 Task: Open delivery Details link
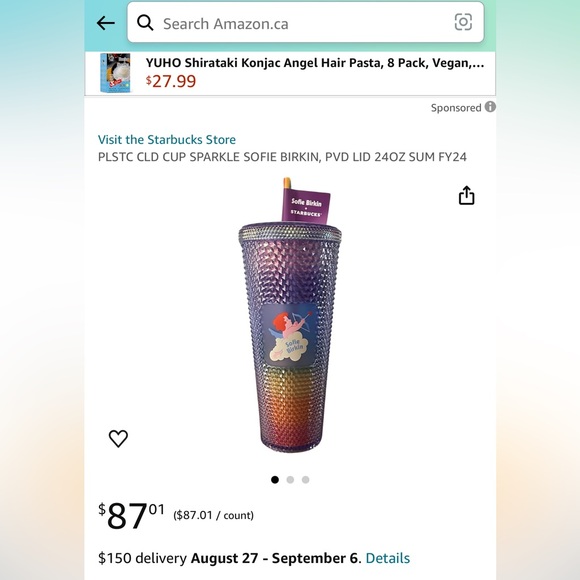388,558
